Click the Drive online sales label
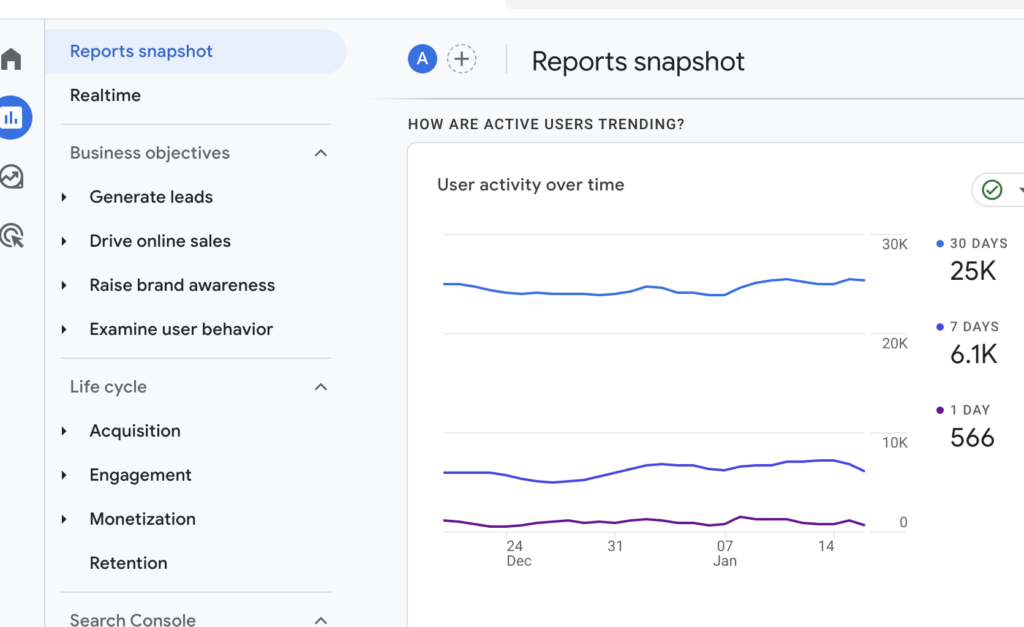Viewport: 1024px width, 627px height. [x=160, y=241]
